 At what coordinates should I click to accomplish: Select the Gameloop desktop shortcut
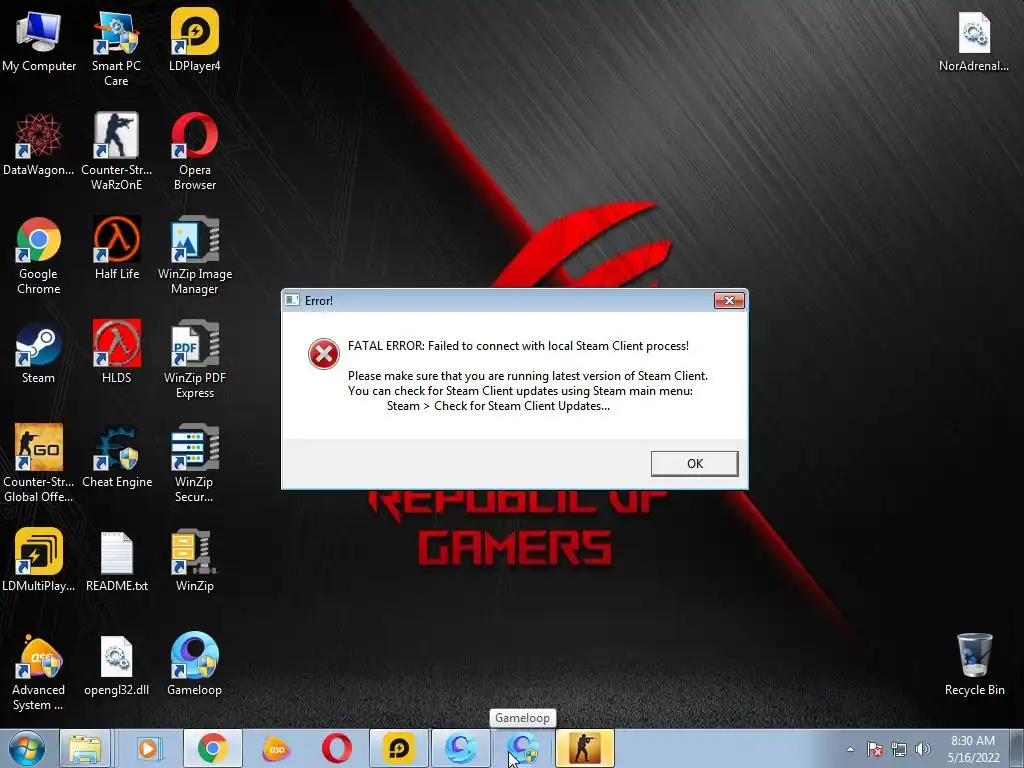tap(195, 664)
